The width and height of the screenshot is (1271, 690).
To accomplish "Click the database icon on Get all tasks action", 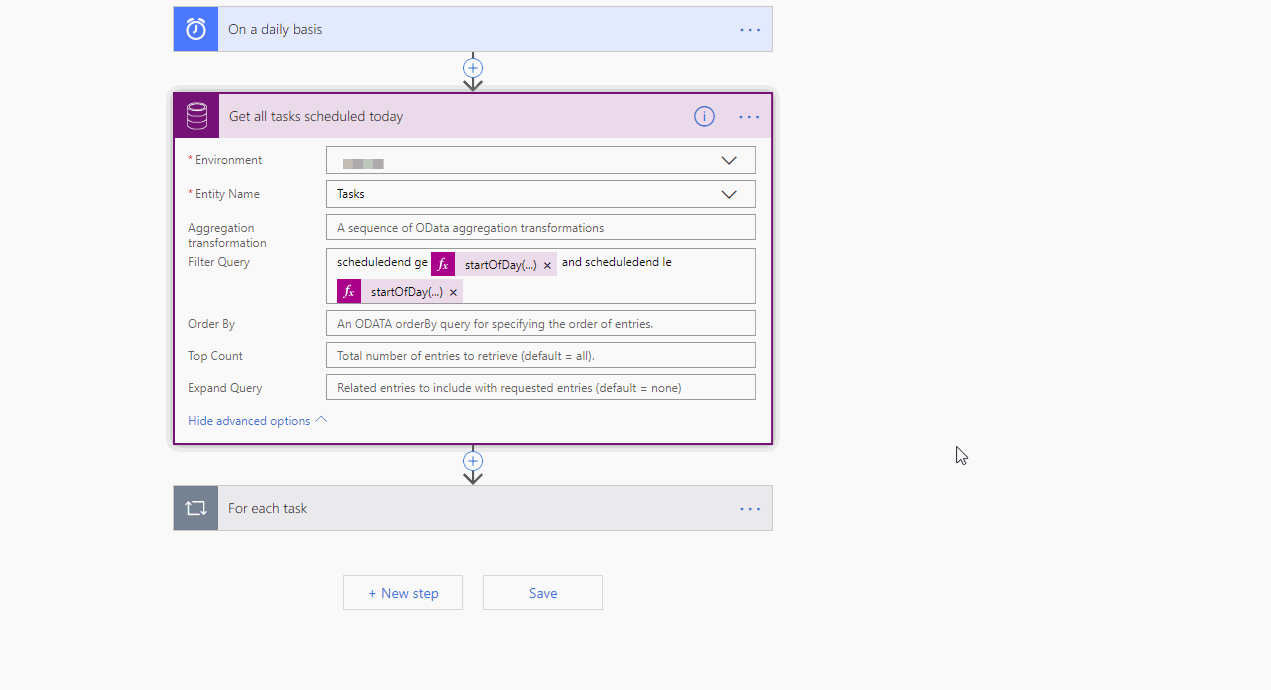I will point(195,115).
